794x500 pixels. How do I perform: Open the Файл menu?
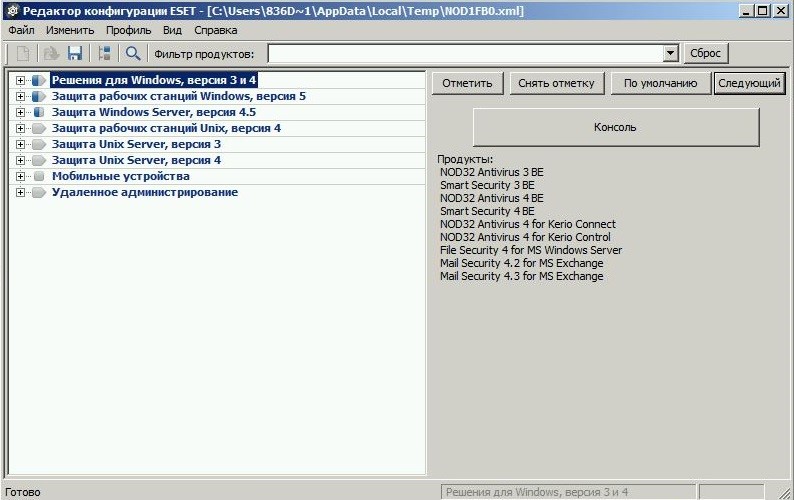pos(21,30)
